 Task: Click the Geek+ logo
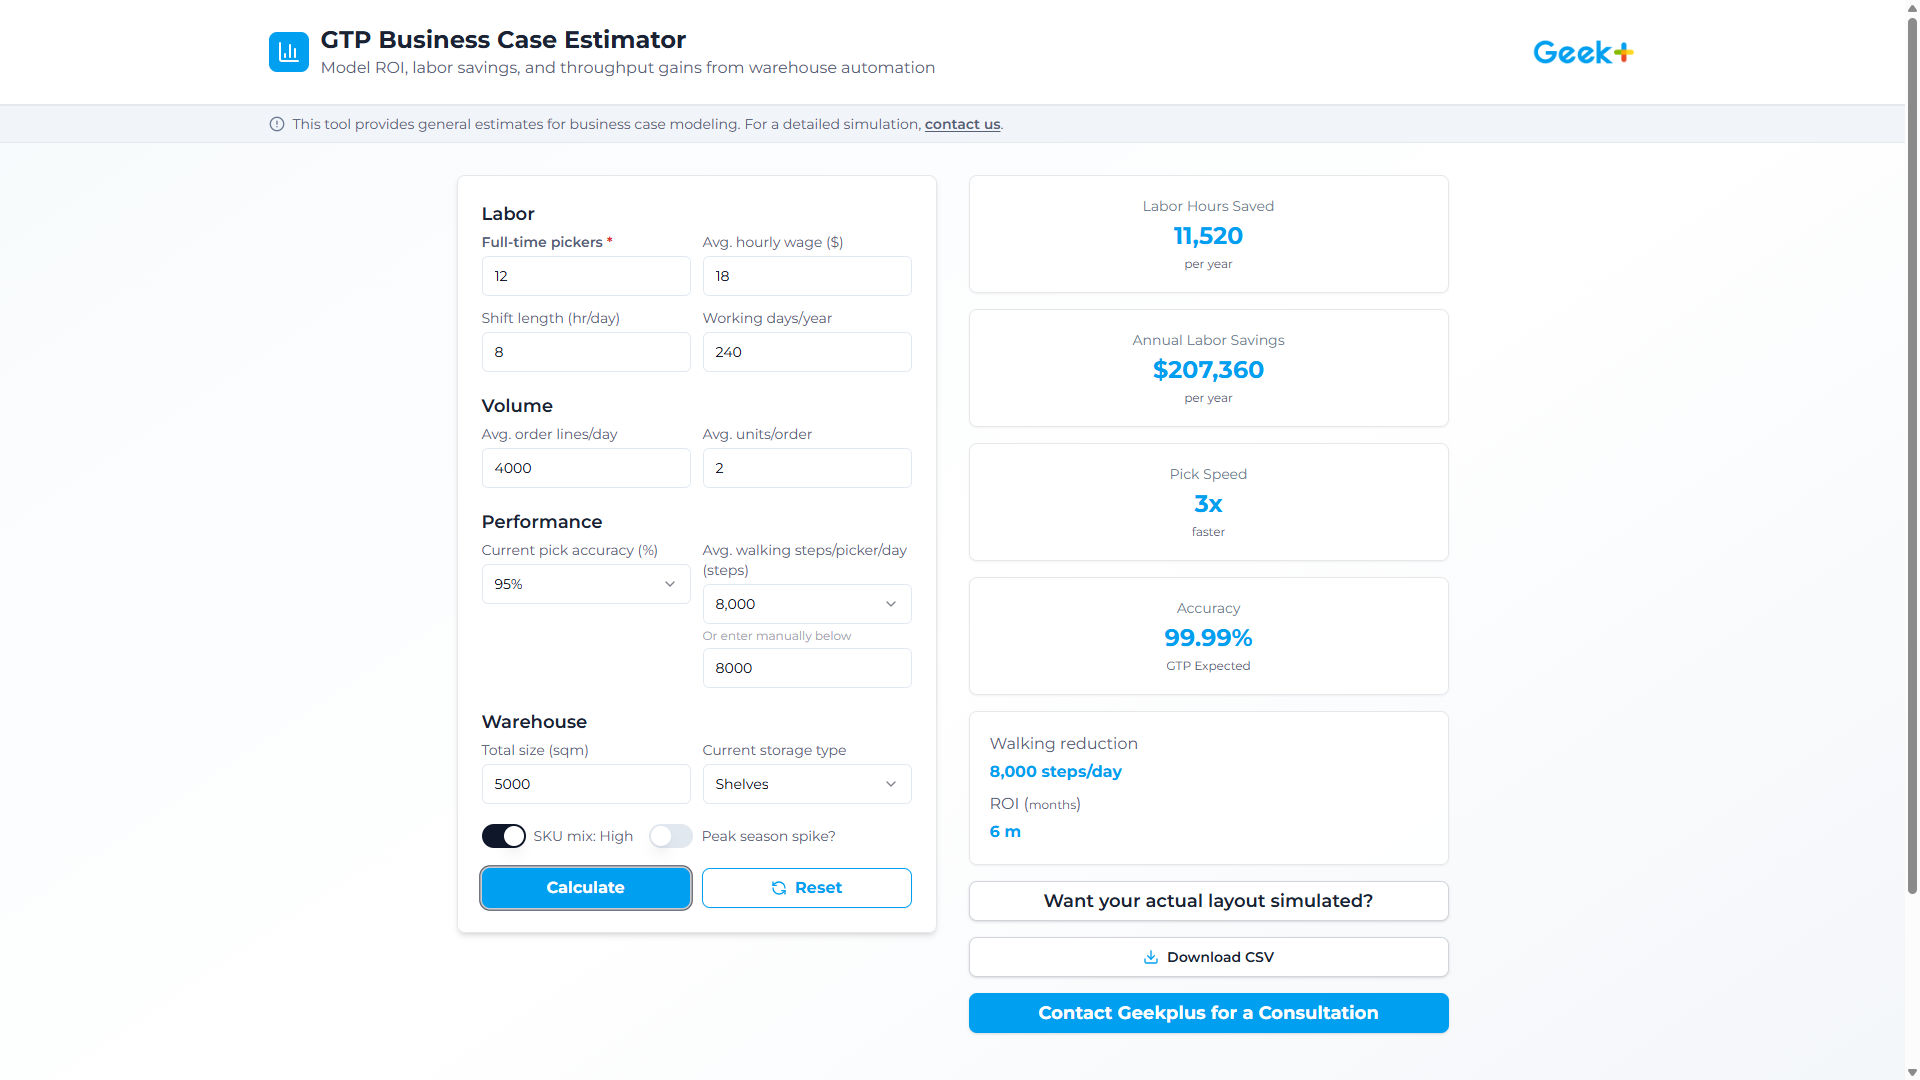click(1583, 52)
